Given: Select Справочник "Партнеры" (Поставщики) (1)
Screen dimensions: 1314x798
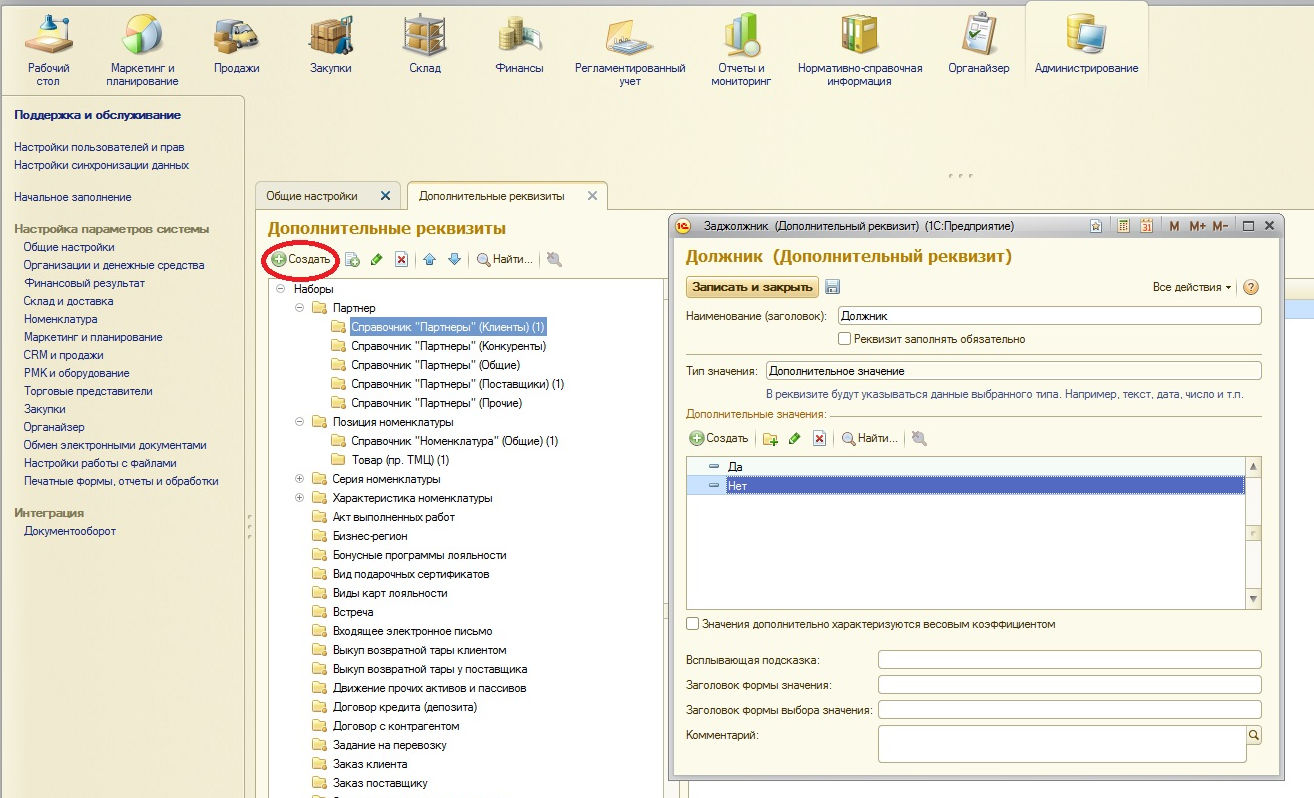Looking at the screenshot, I should (x=458, y=384).
